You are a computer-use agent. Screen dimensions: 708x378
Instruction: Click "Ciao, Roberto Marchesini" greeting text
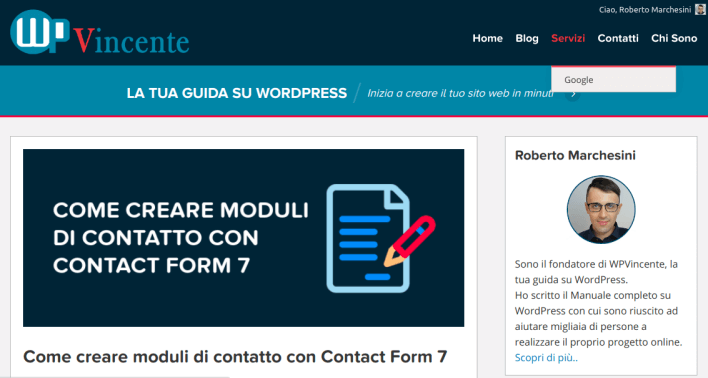(x=645, y=9)
